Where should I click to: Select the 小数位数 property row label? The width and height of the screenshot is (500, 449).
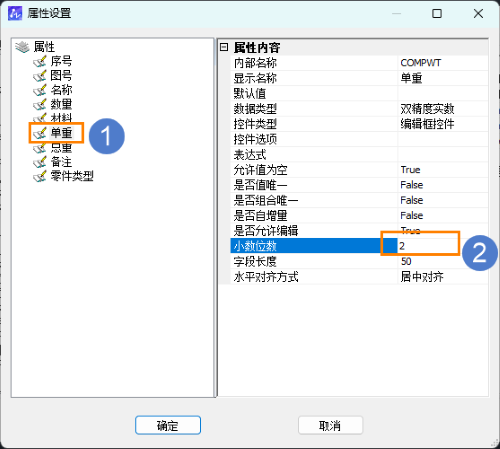point(255,246)
